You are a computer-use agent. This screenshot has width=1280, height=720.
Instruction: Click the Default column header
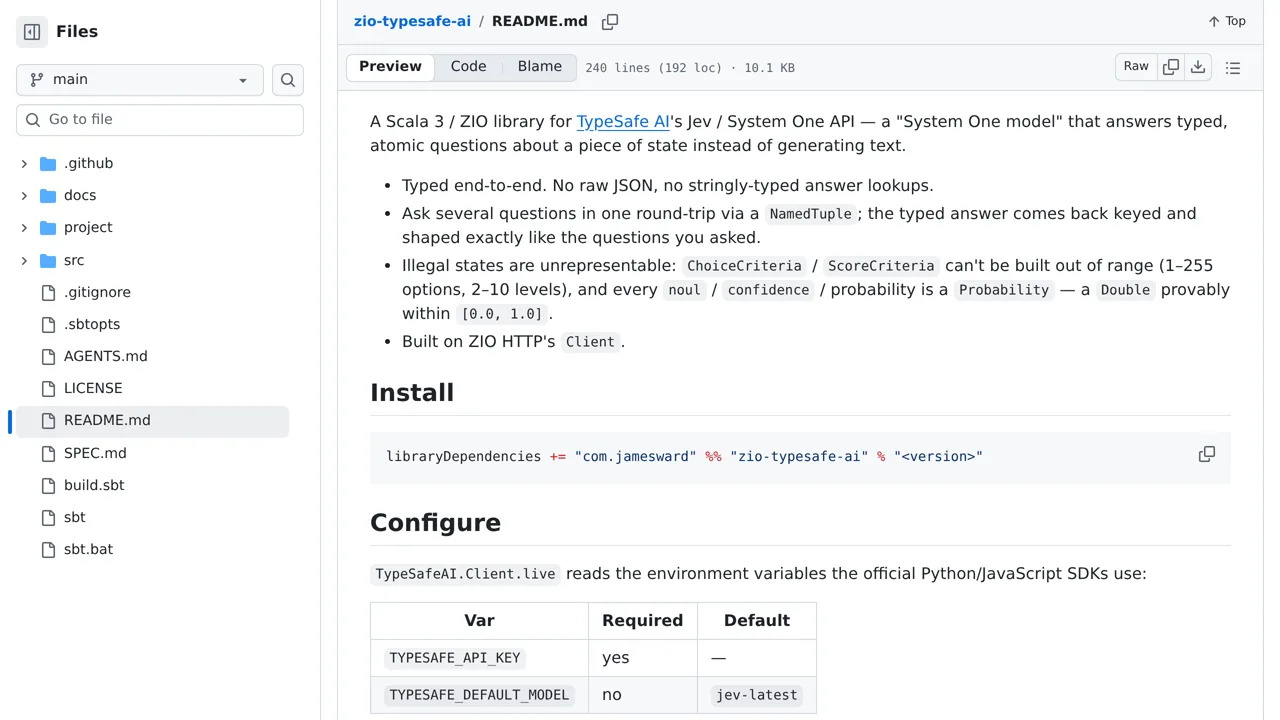tap(757, 620)
